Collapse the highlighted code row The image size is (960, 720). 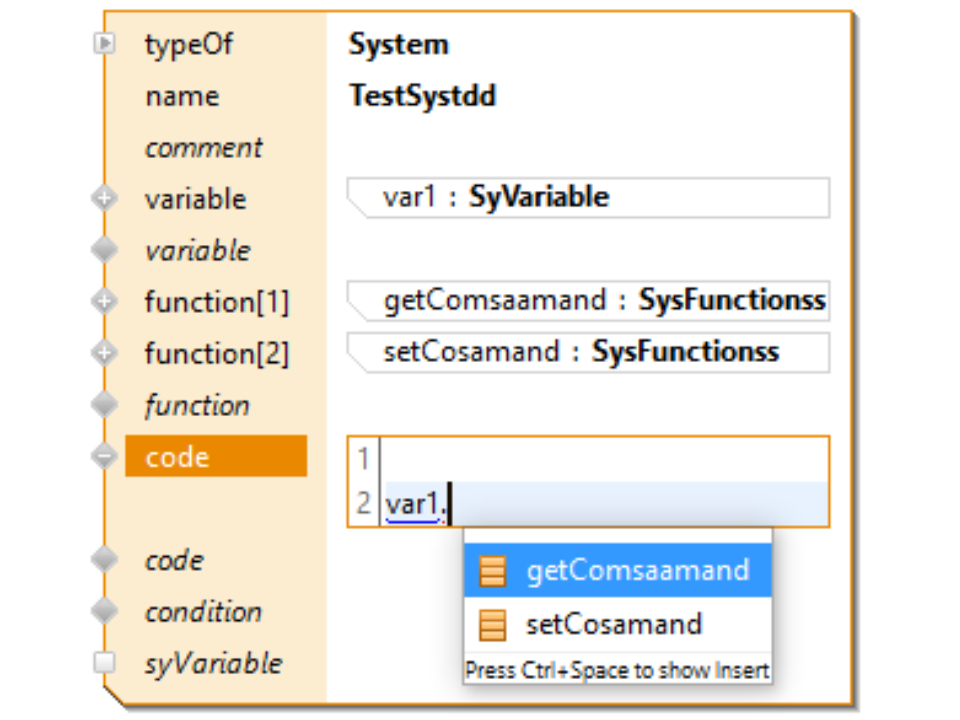[105, 457]
